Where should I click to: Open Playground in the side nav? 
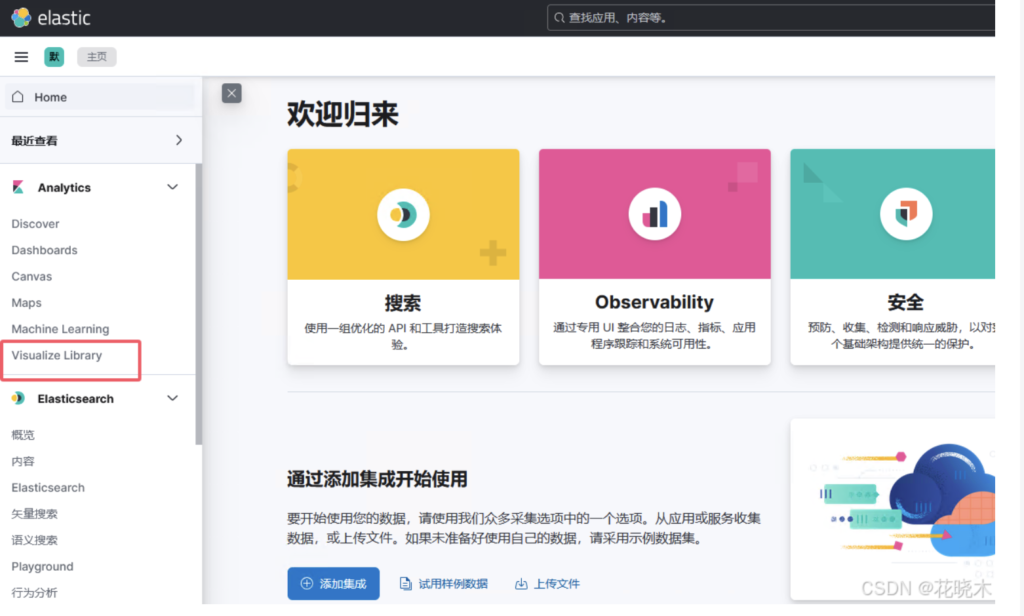coord(42,566)
